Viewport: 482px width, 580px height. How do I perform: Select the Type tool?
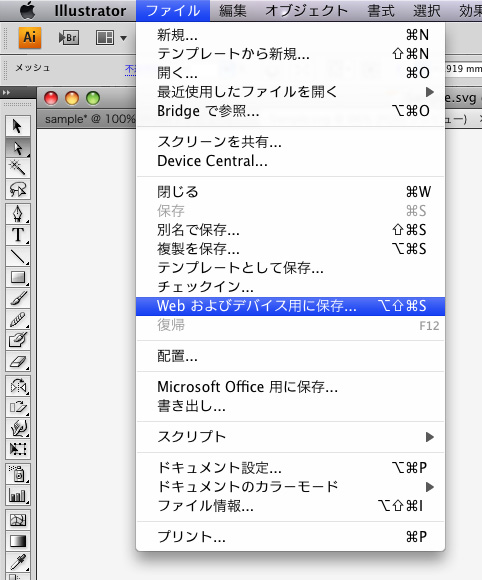click(17, 235)
